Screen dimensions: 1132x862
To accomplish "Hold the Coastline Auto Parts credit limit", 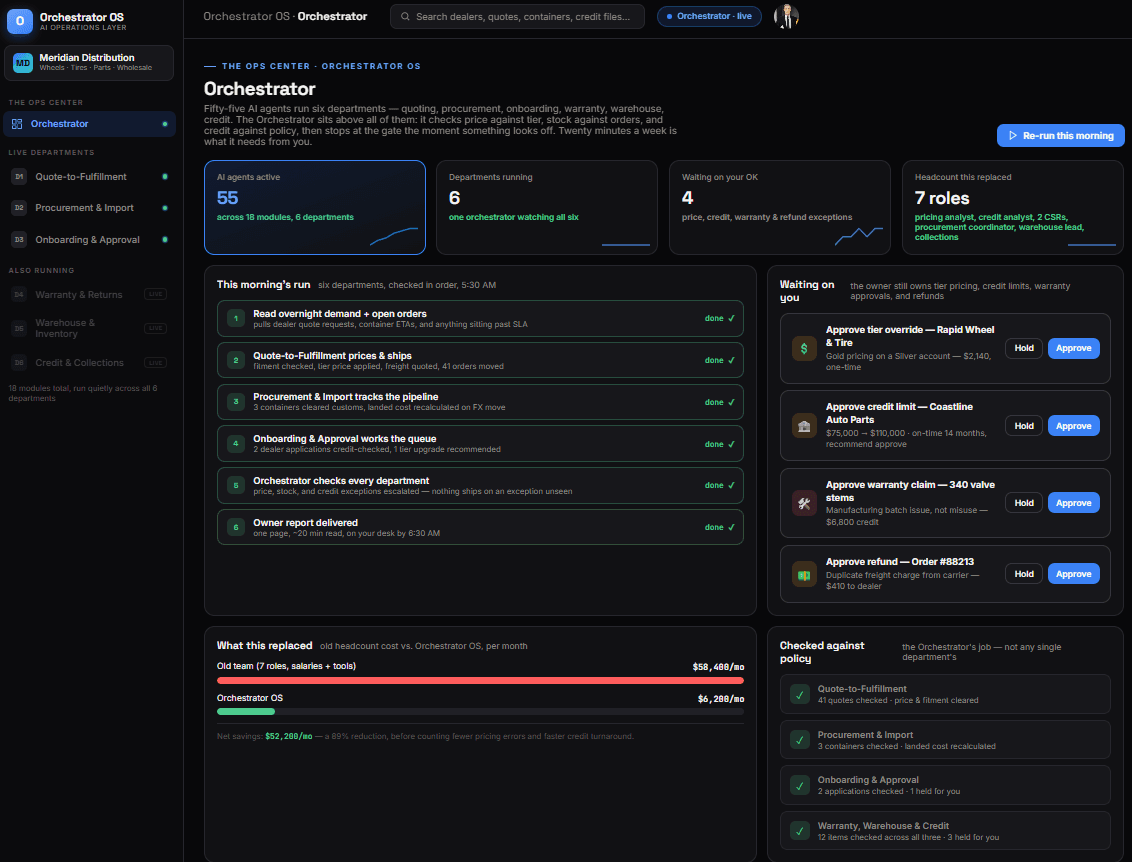I will tap(1024, 426).
